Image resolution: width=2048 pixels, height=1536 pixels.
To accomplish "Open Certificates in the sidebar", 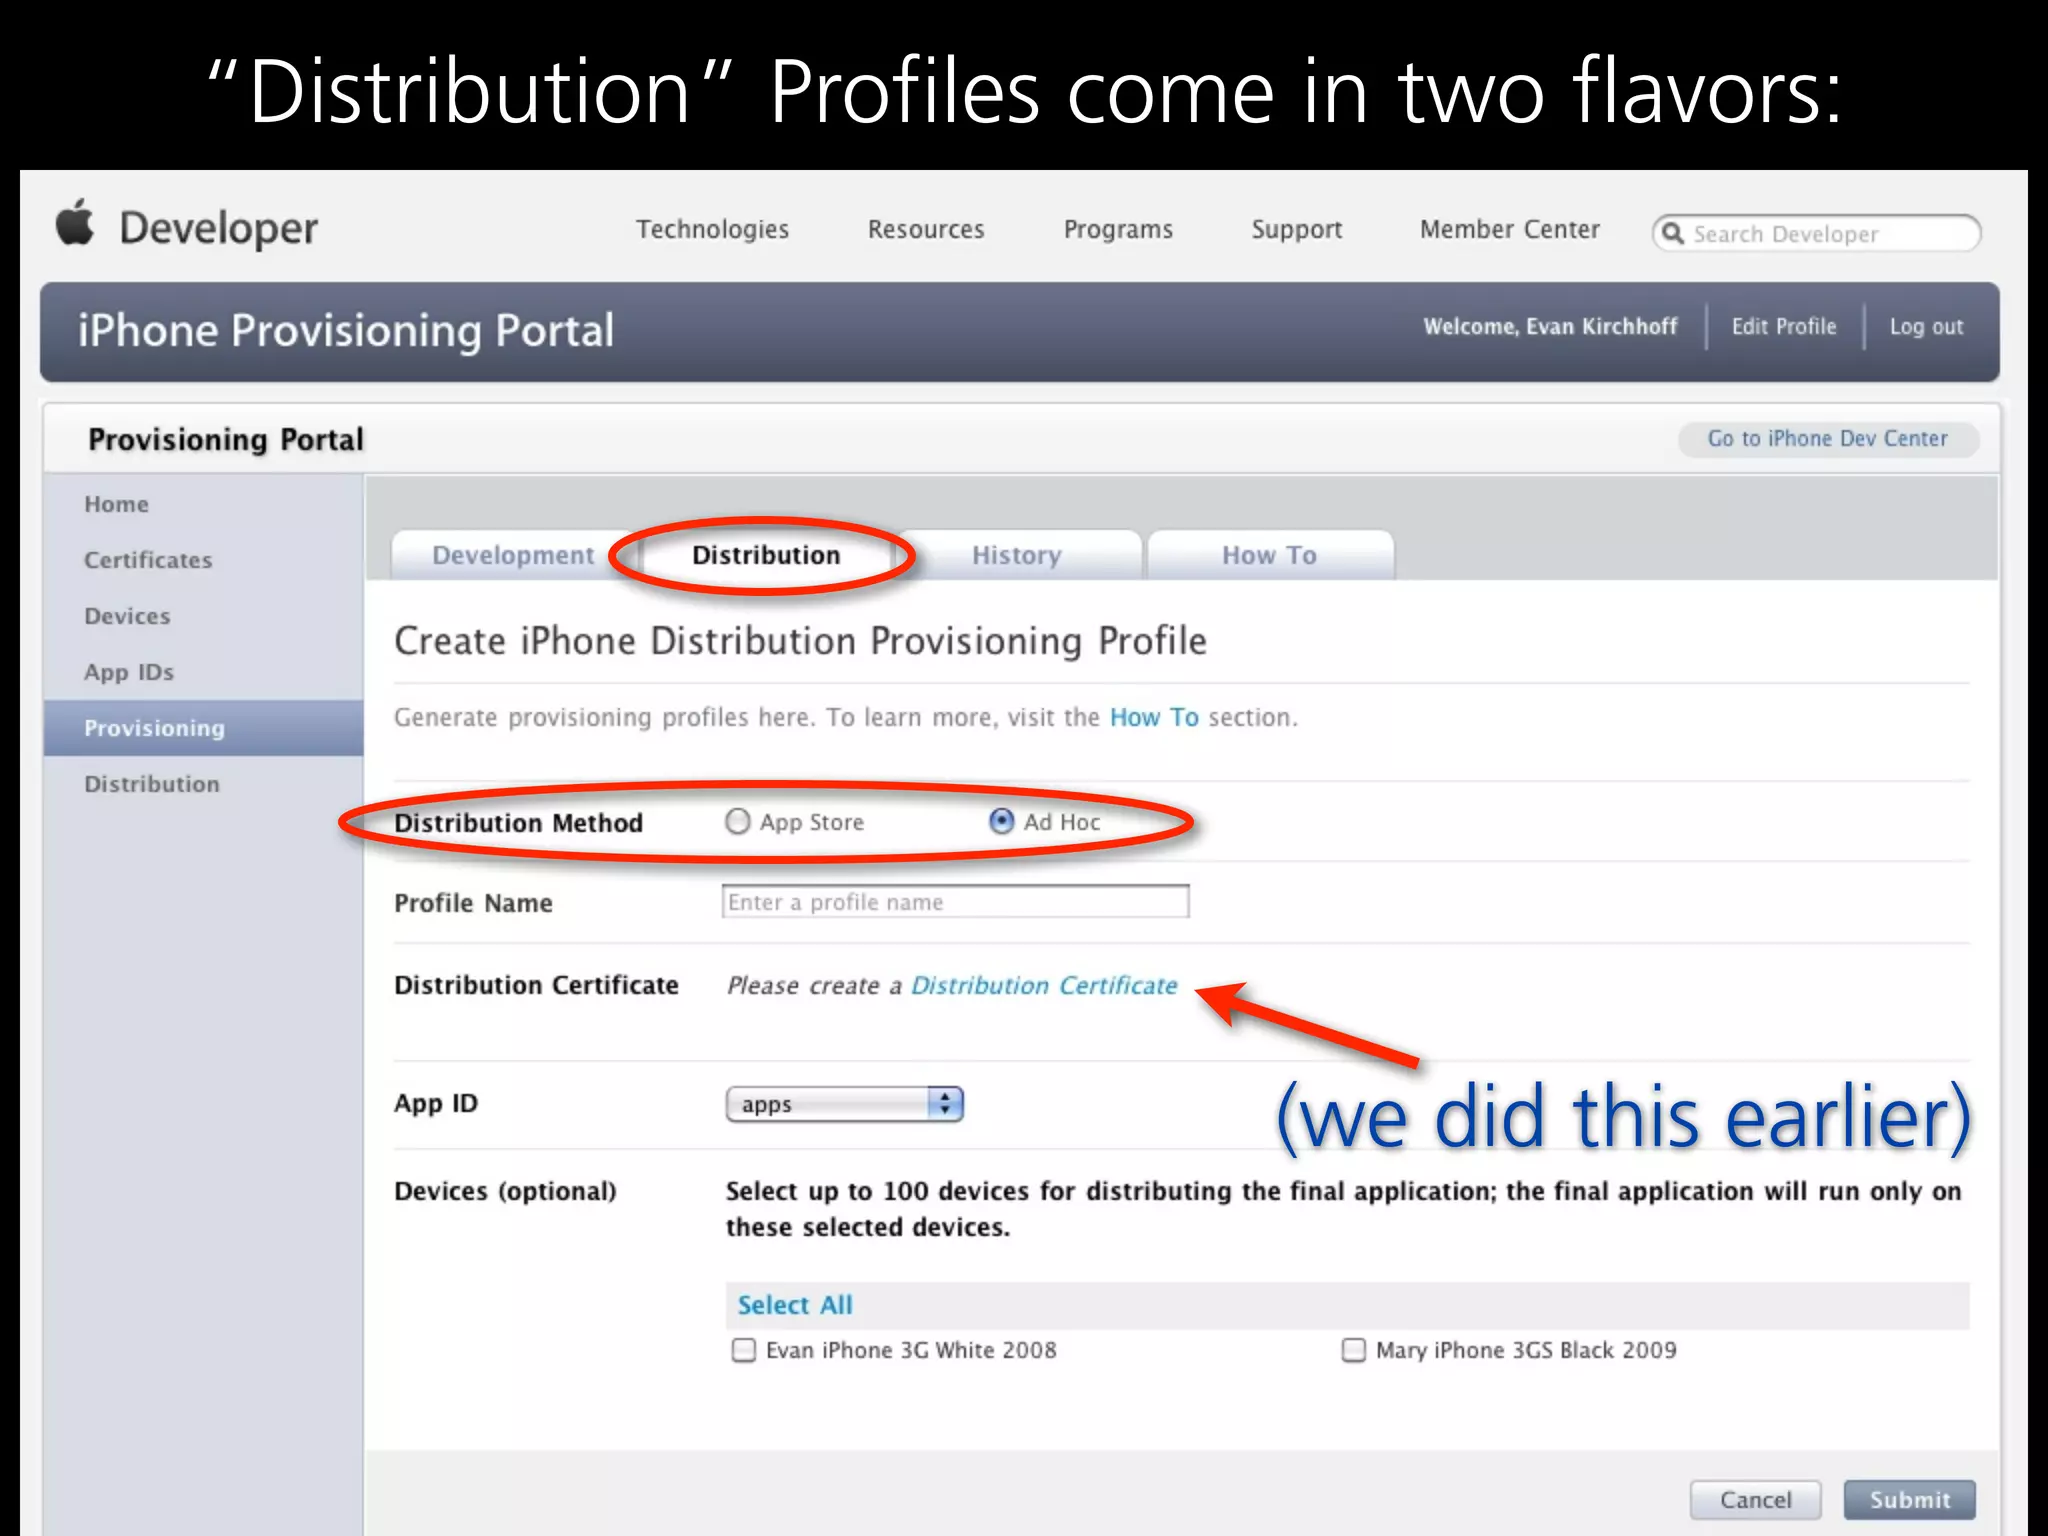I will pyautogui.click(x=148, y=560).
